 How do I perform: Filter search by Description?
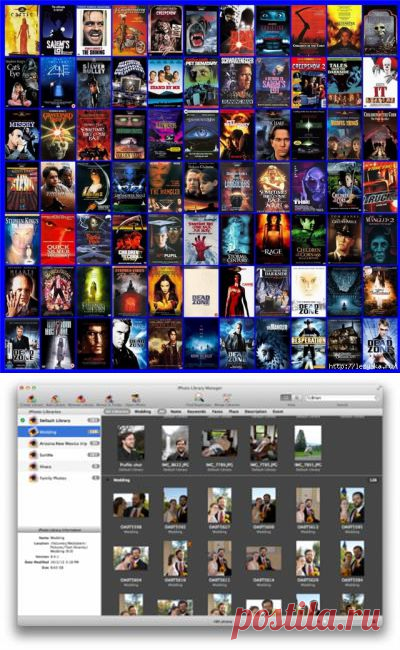[255, 412]
